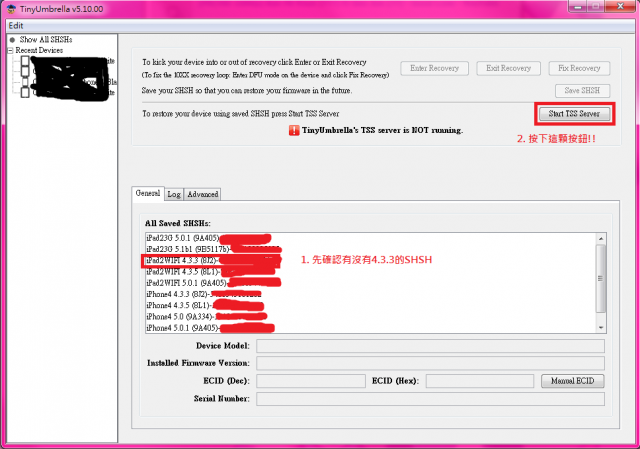Click the Enter Recovery button

point(434,68)
